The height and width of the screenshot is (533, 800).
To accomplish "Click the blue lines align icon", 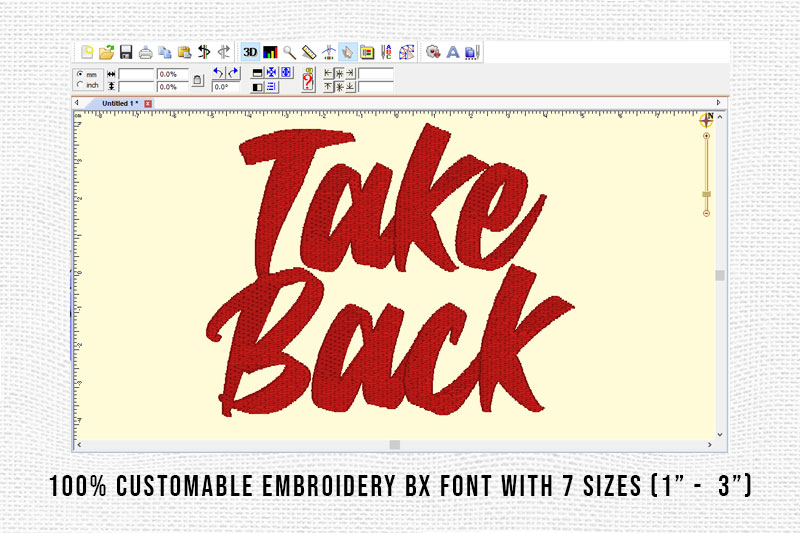I will pos(271,87).
